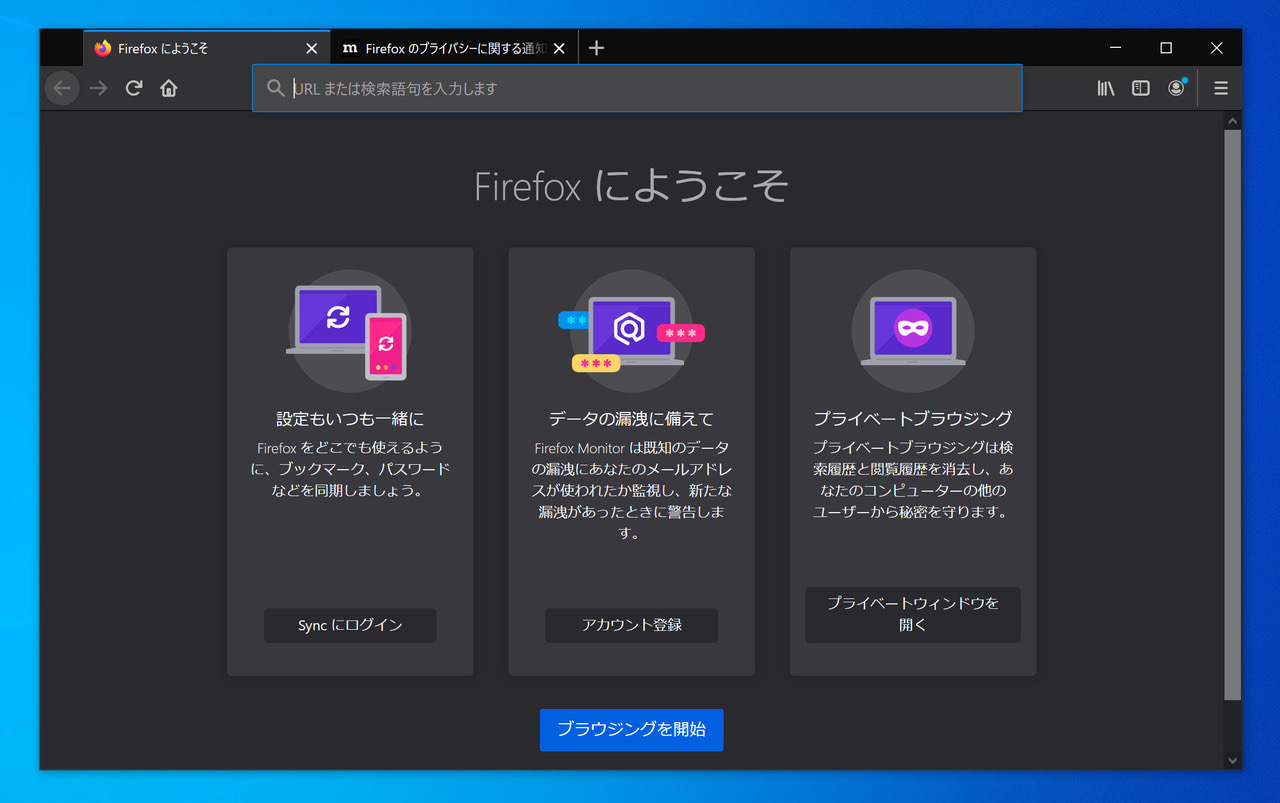Minimize the Firefox window

click(x=1115, y=48)
